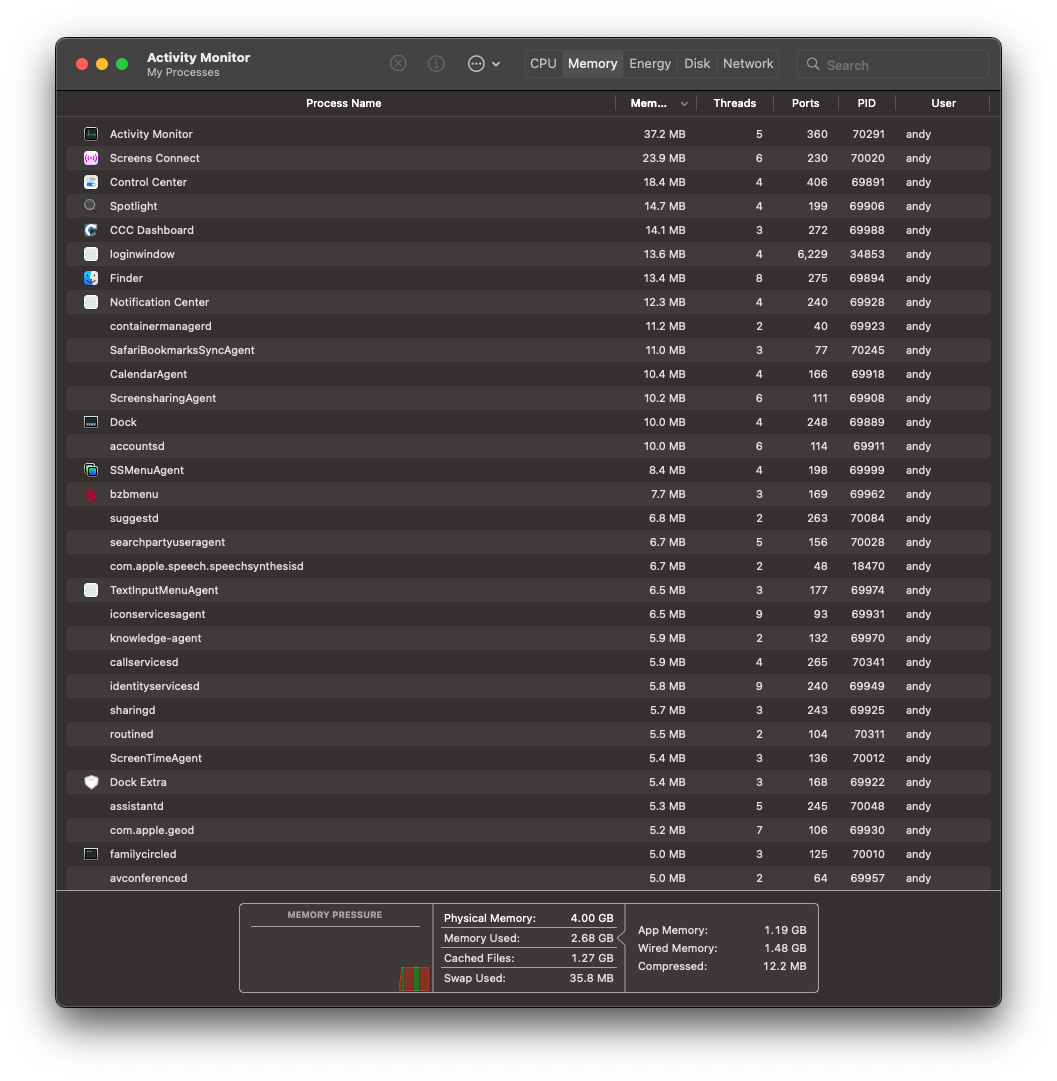Click the TextInputMenuAgent icon
The width and height of the screenshot is (1057, 1081).
click(91, 590)
